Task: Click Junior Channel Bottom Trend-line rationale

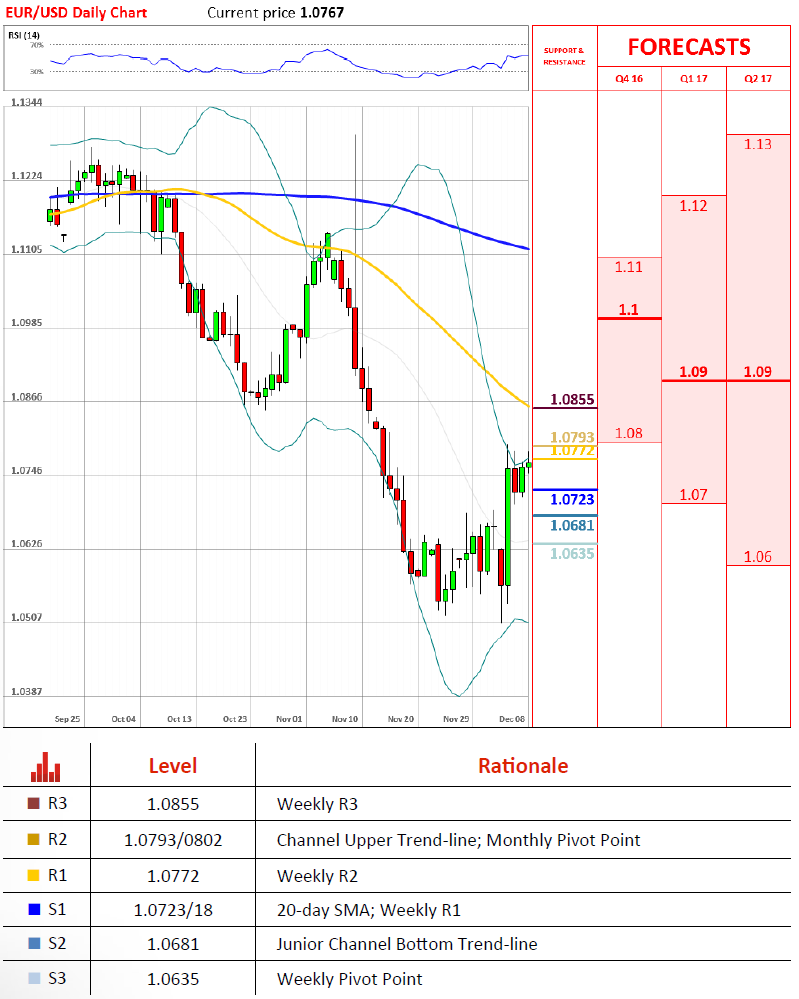Action: pyautogui.click(x=407, y=944)
